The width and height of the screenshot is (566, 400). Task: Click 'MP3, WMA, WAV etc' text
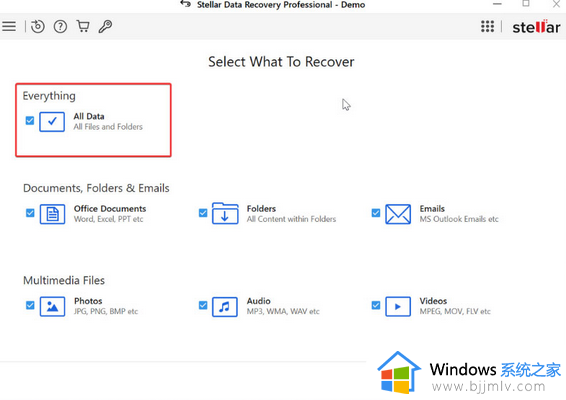click(x=283, y=312)
